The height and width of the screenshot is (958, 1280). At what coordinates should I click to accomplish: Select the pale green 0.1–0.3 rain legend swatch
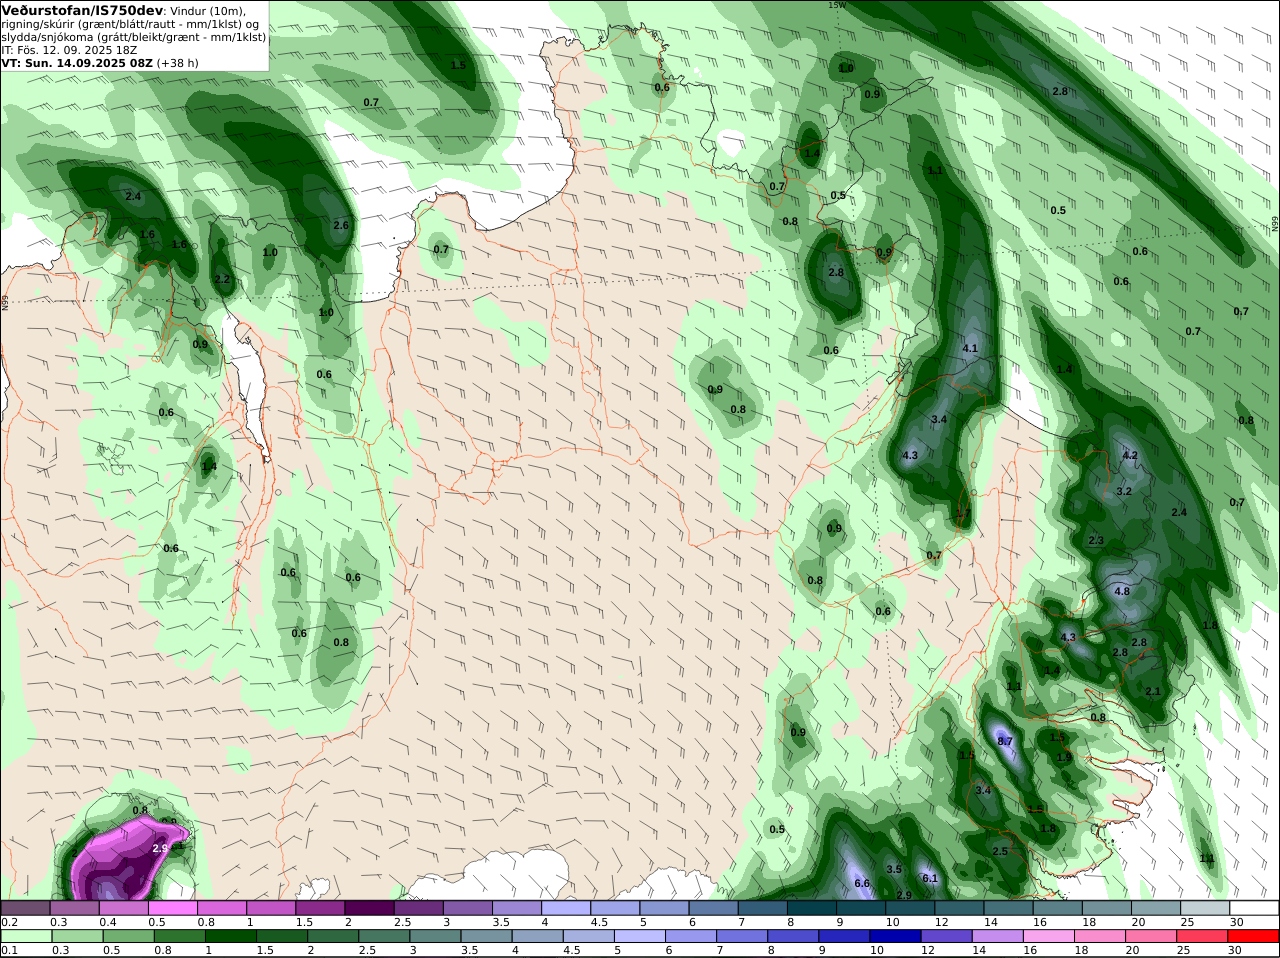[x=27, y=936]
